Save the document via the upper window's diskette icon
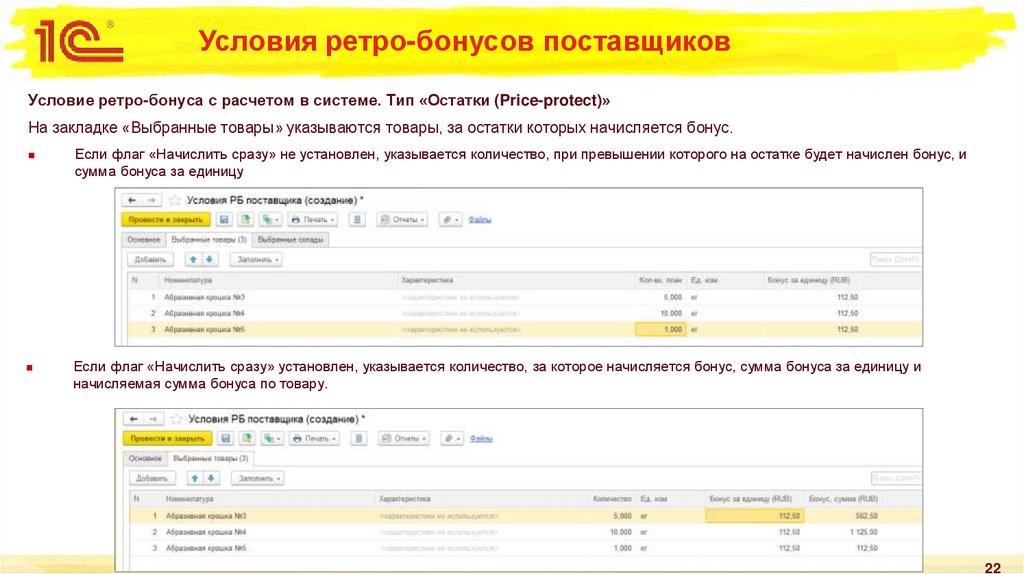The width and height of the screenshot is (1024, 574). [x=224, y=220]
